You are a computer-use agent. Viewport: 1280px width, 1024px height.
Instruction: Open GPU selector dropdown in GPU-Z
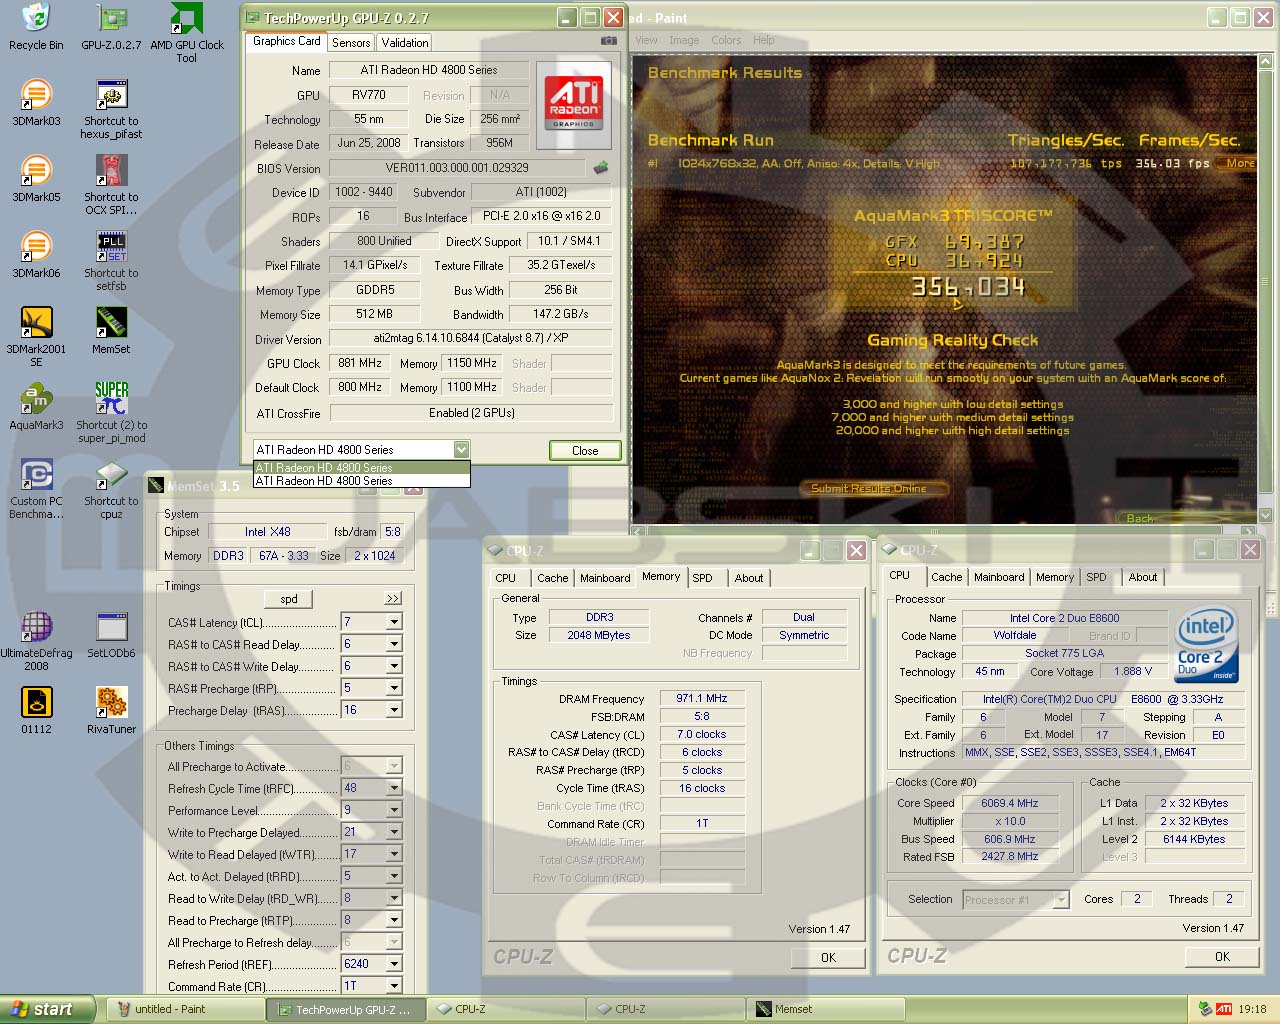461,450
